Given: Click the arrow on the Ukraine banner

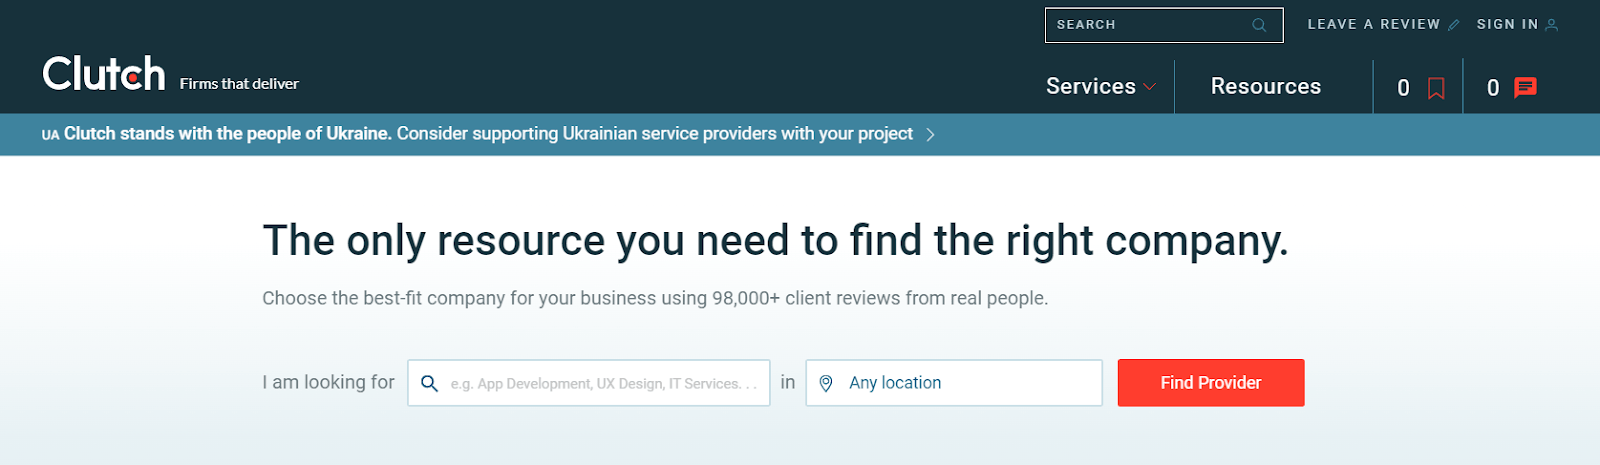Looking at the screenshot, I should tap(930, 134).
